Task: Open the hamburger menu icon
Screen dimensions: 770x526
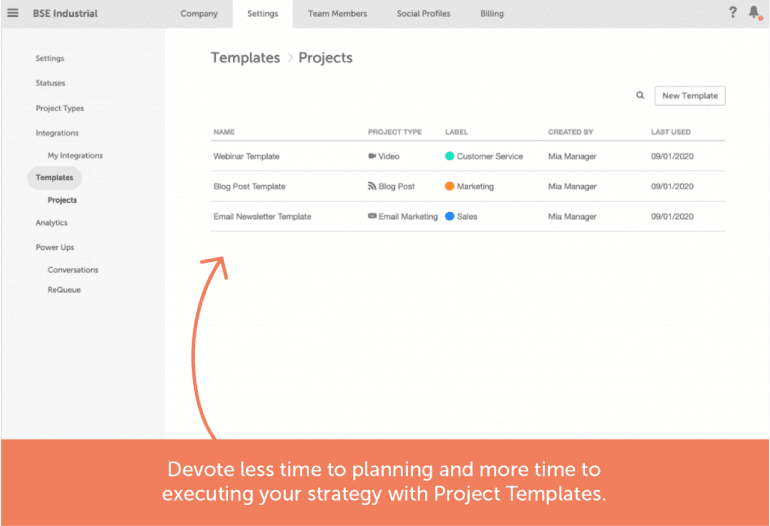Action: click(13, 13)
